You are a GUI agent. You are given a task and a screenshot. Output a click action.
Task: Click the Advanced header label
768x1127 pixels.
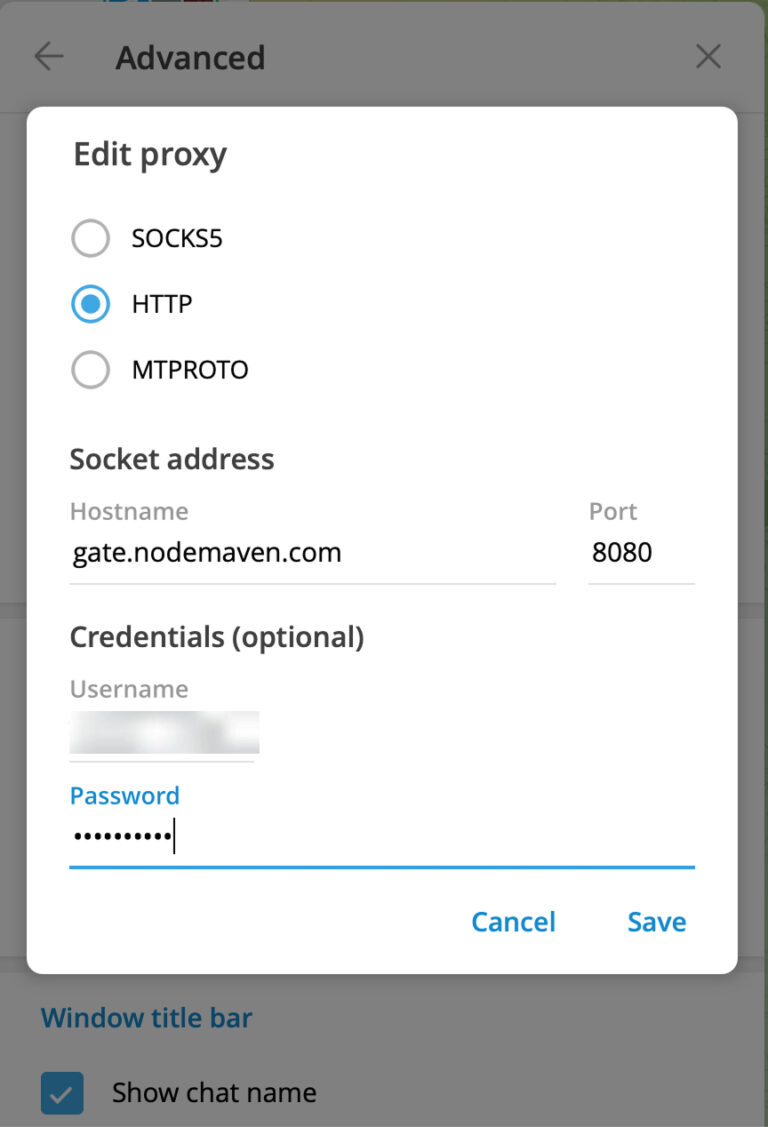(190, 58)
